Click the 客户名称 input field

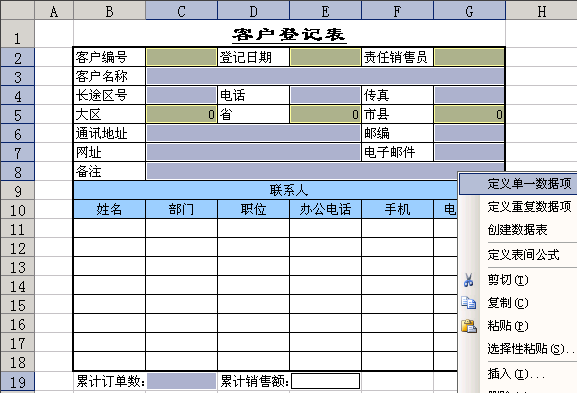click(325, 76)
